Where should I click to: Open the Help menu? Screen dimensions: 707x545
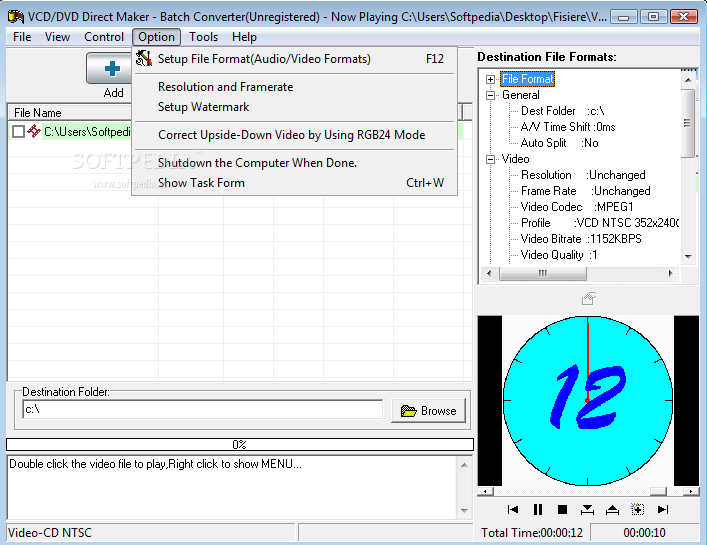coord(244,37)
